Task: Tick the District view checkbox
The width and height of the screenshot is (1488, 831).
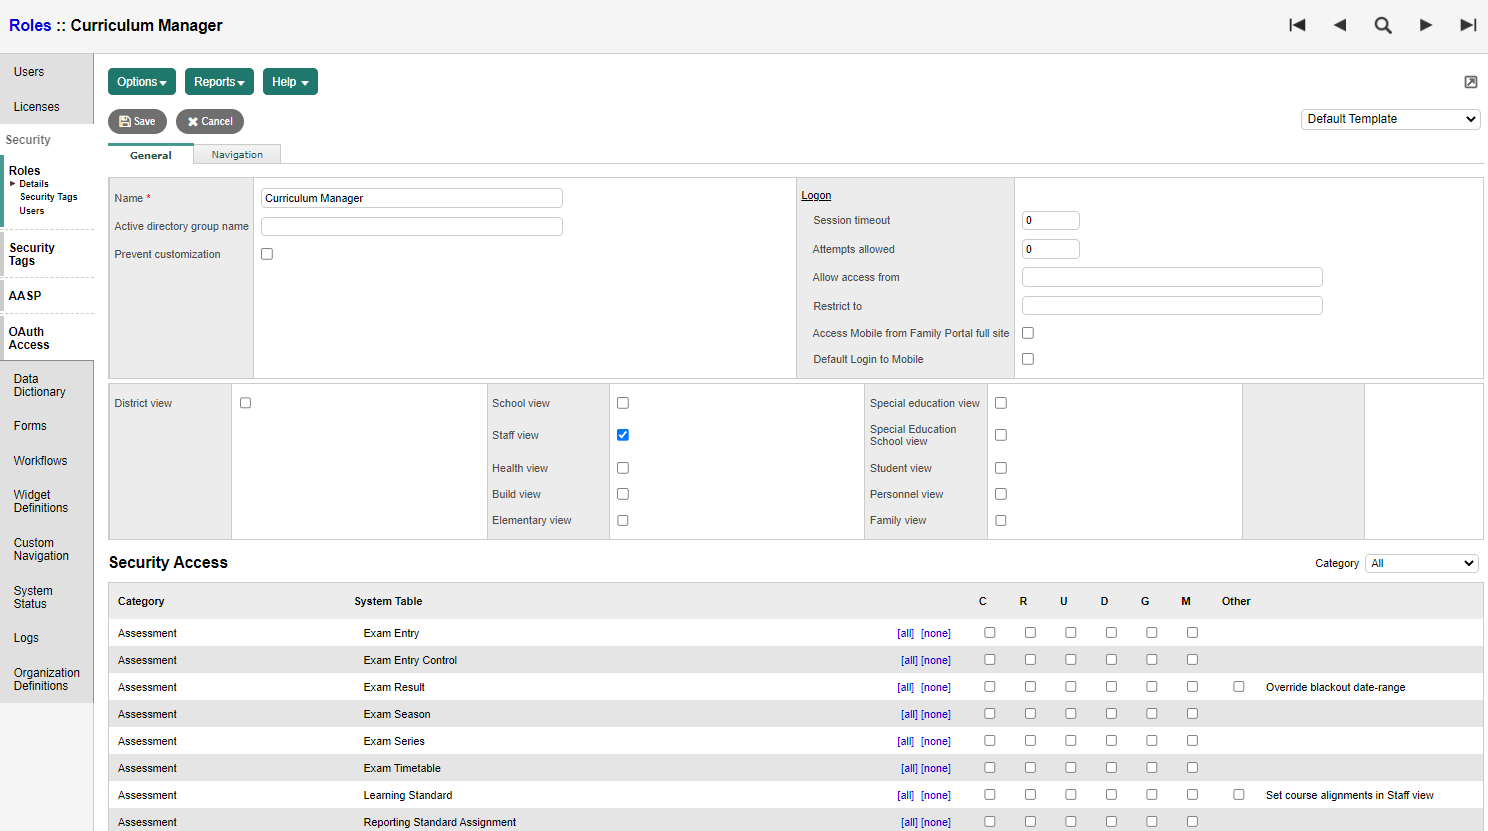Action: coord(246,403)
